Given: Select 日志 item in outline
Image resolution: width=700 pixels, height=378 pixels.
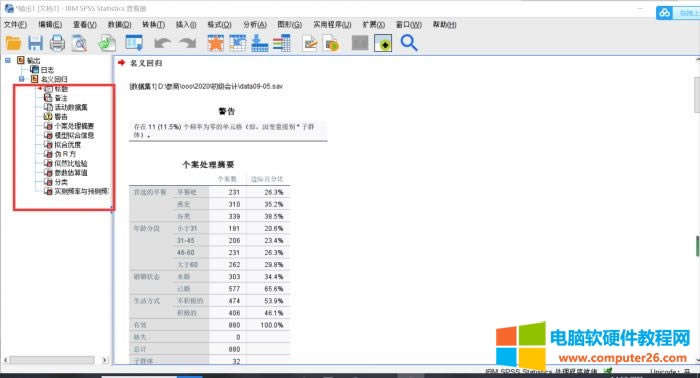Looking at the screenshot, I should (47, 70).
